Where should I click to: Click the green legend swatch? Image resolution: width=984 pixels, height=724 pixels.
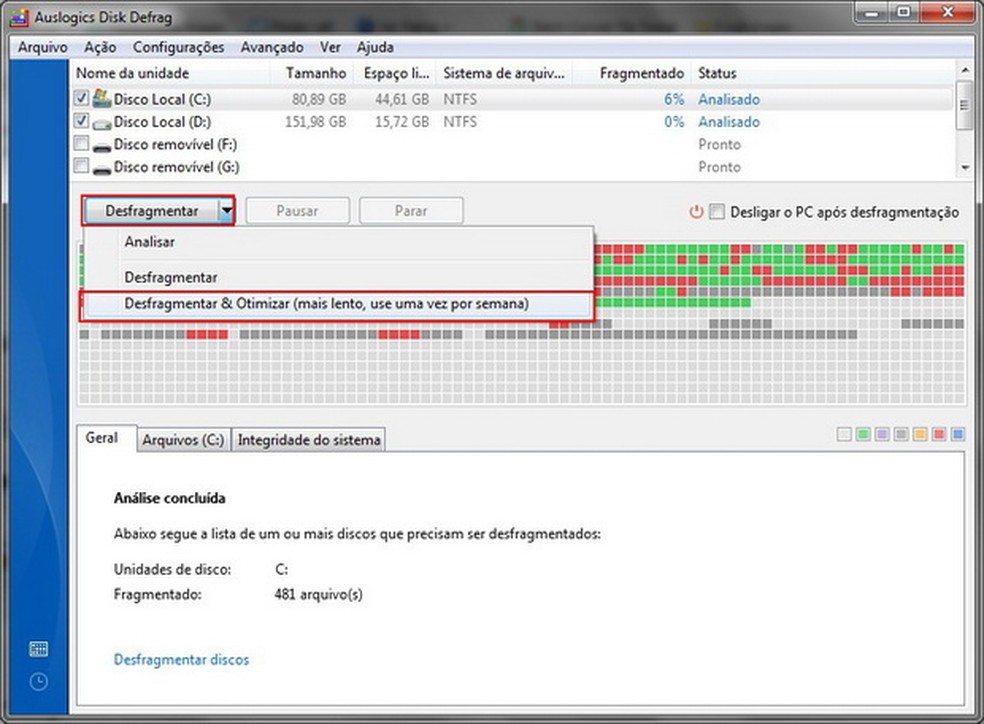pos(863,434)
